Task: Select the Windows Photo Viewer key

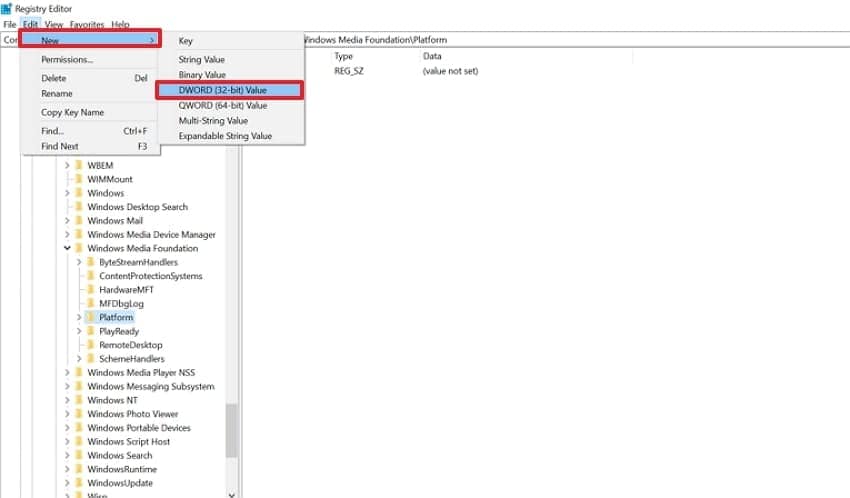Action: pos(133,414)
